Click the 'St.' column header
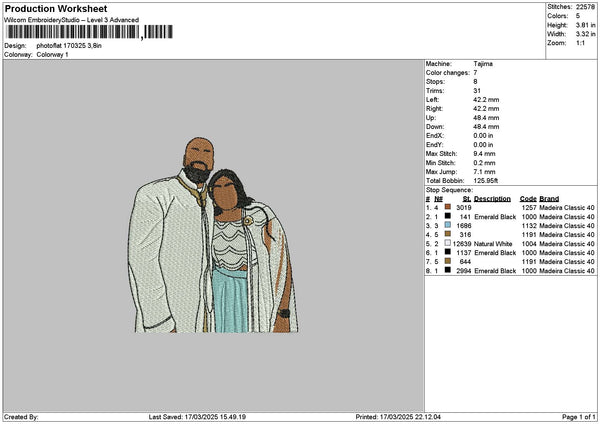The width and height of the screenshot is (600, 424). pos(467,199)
